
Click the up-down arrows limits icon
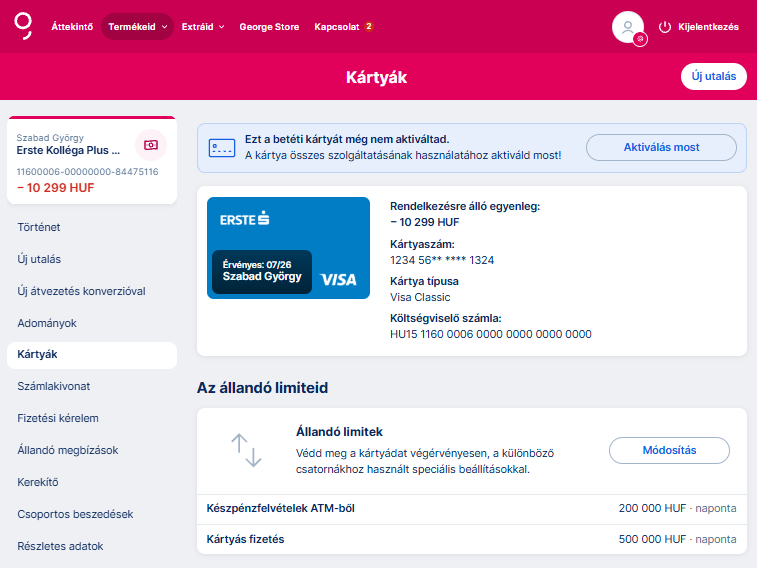pyautogui.click(x=246, y=450)
